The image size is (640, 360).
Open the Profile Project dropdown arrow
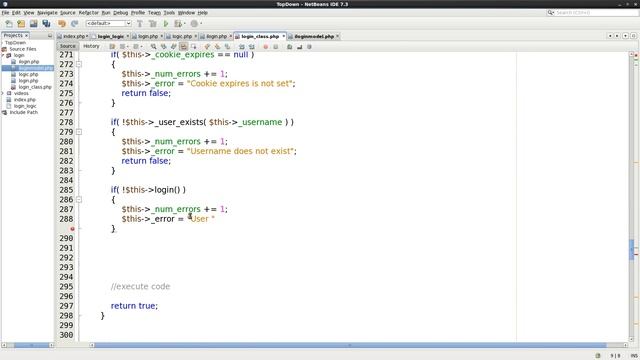[201, 24]
